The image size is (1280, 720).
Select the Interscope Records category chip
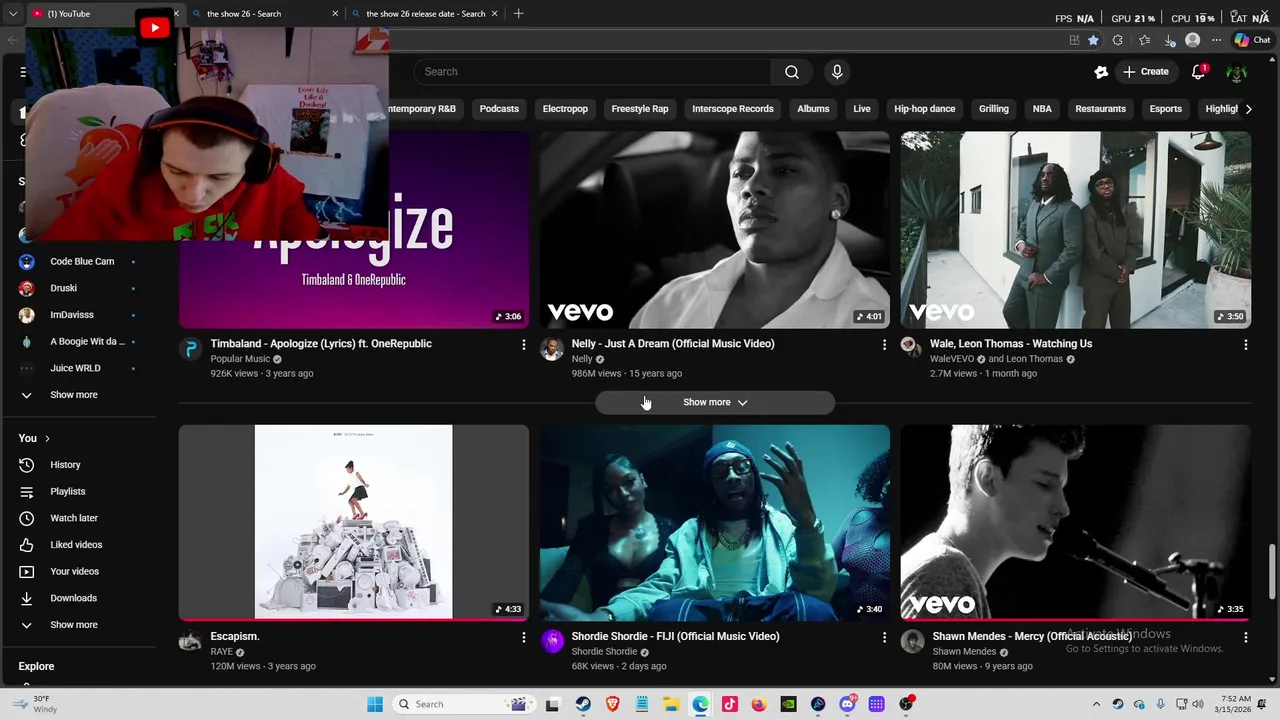733,109
